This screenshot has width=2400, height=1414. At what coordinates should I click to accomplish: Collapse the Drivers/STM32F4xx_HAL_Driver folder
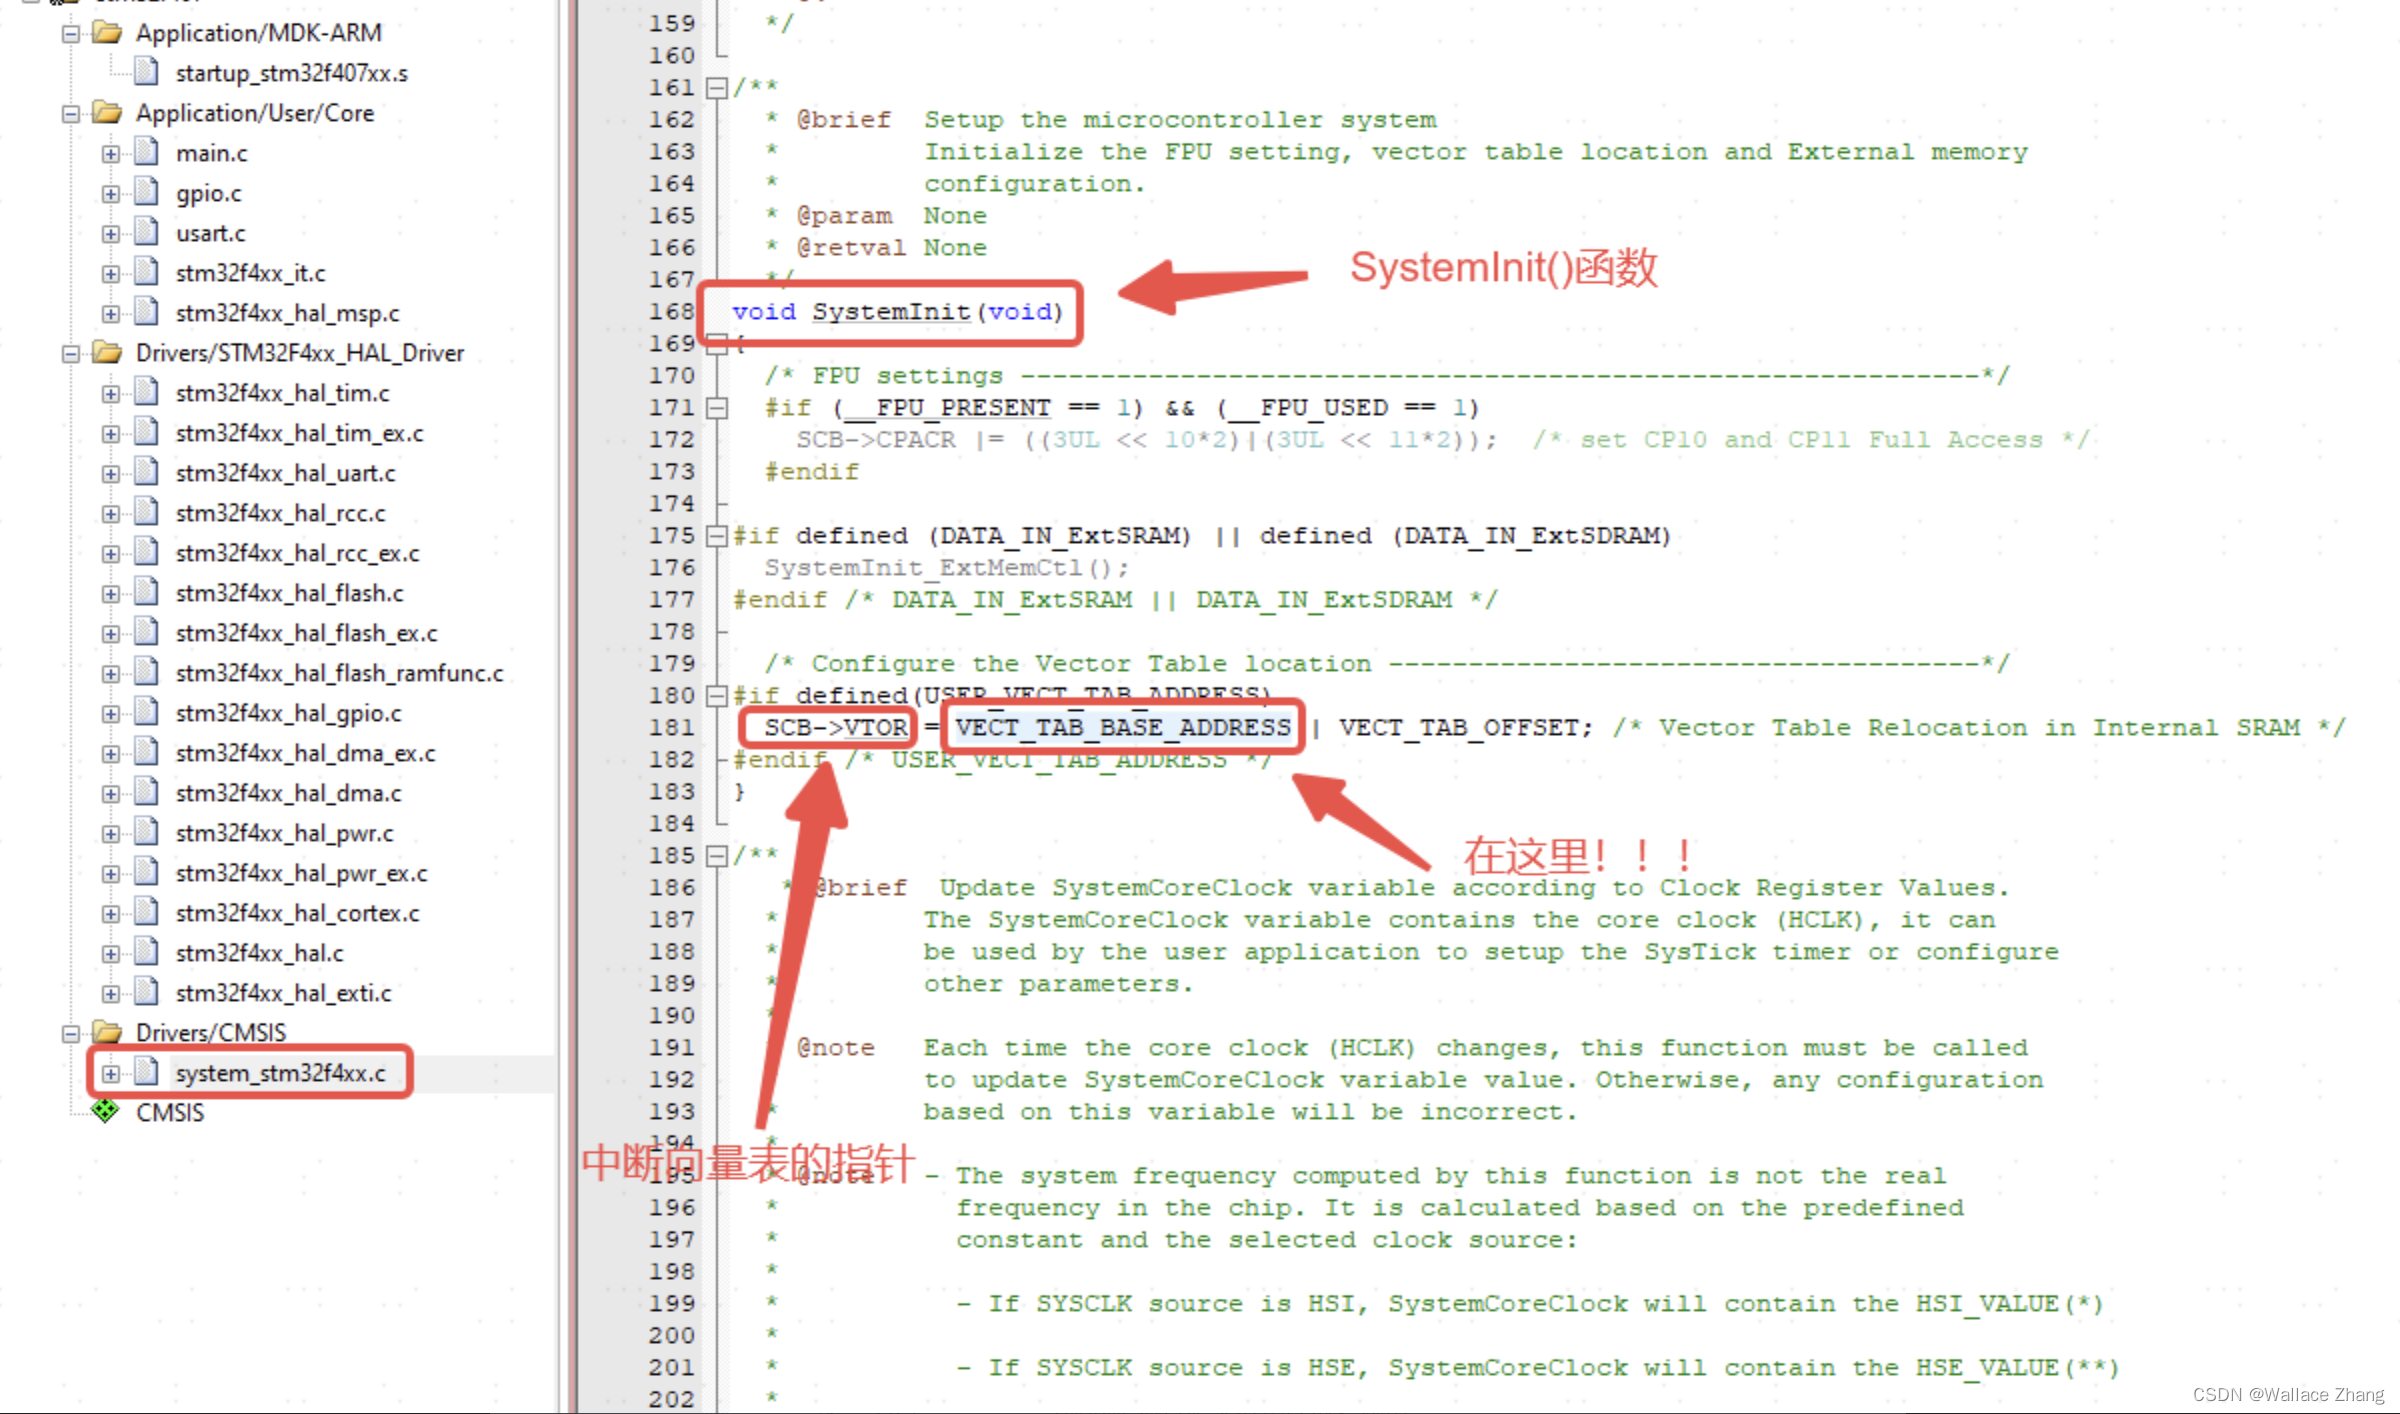[70, 352]
